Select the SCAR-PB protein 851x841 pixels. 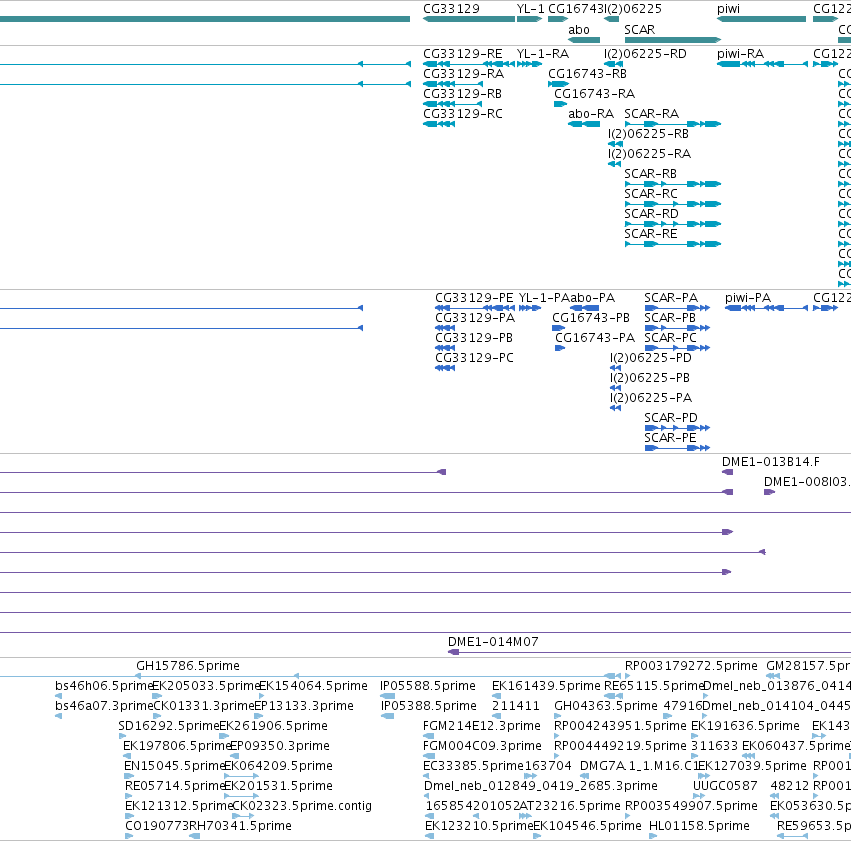(677, 328)
